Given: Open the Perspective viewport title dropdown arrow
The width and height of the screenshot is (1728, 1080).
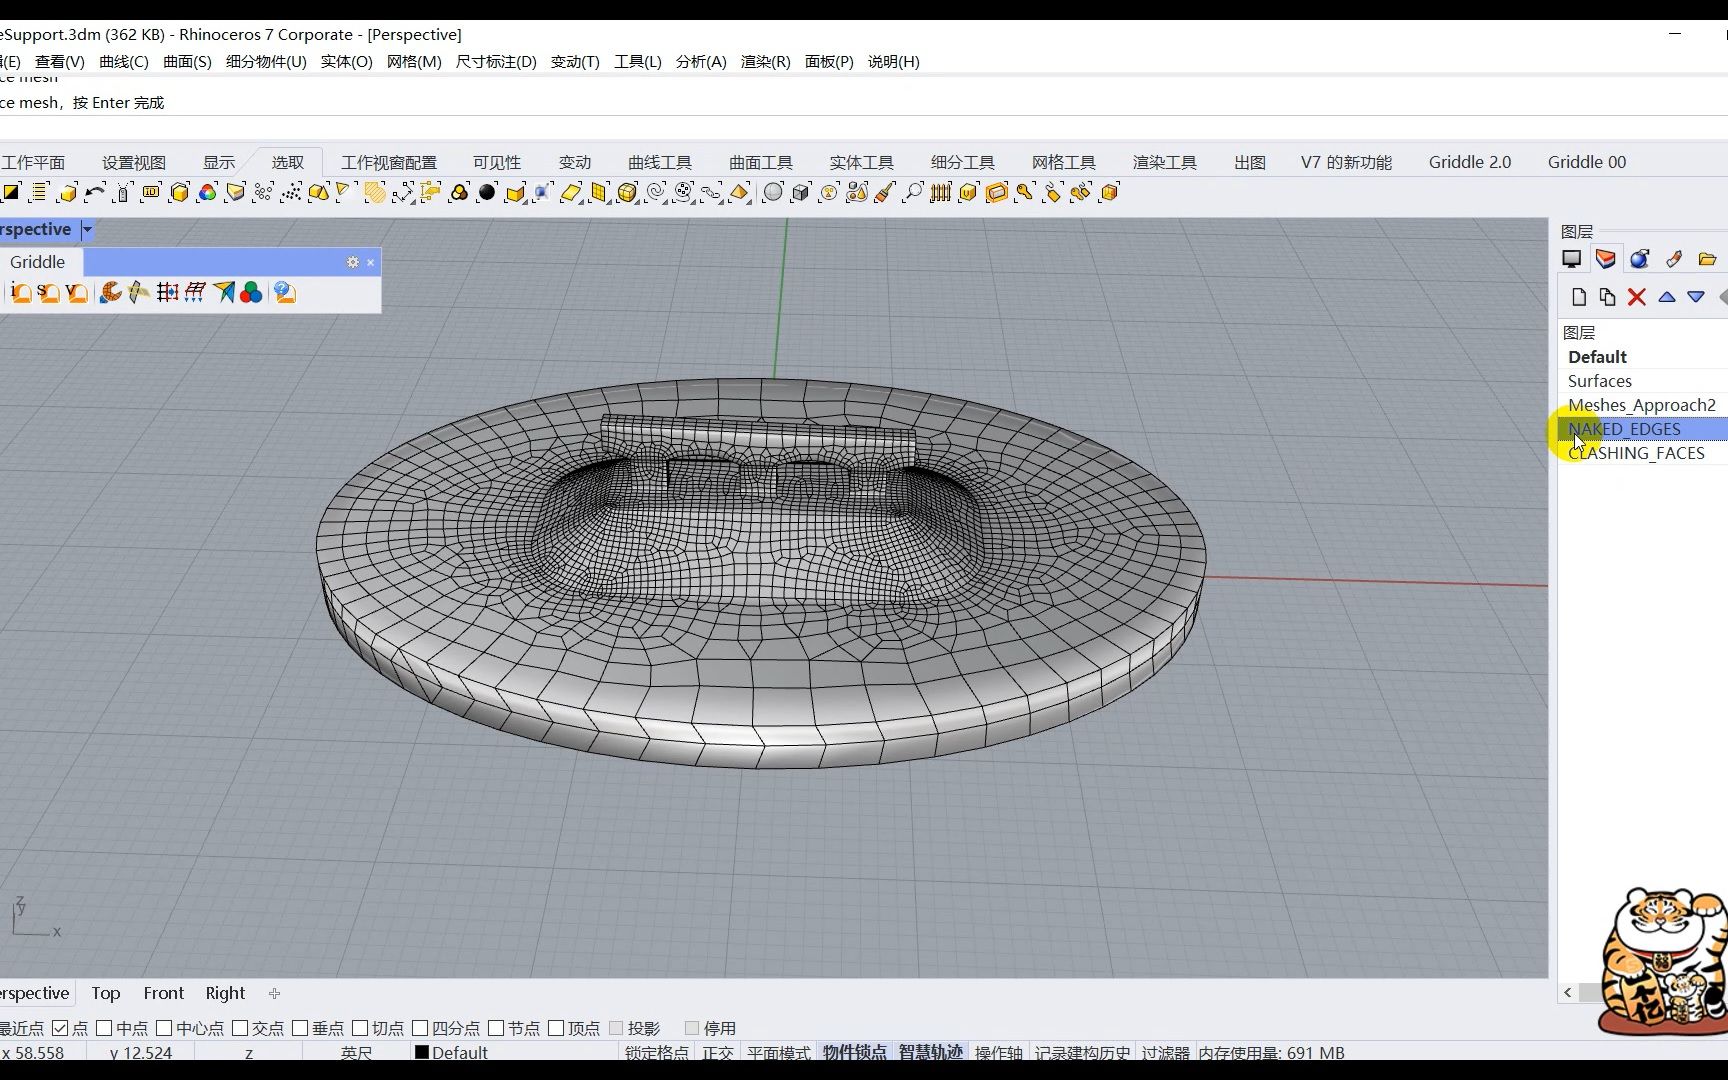Looking at the screenshot, I should tap(87, 230).
